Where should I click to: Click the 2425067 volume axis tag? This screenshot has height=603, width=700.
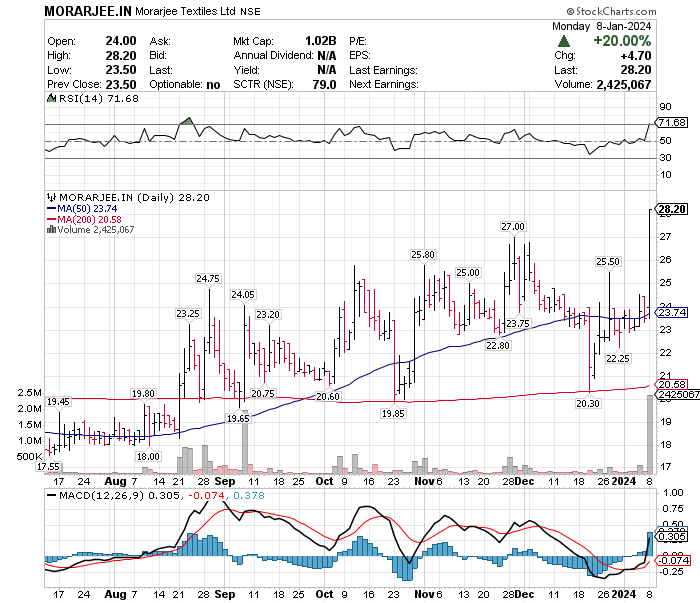[677, 395]
